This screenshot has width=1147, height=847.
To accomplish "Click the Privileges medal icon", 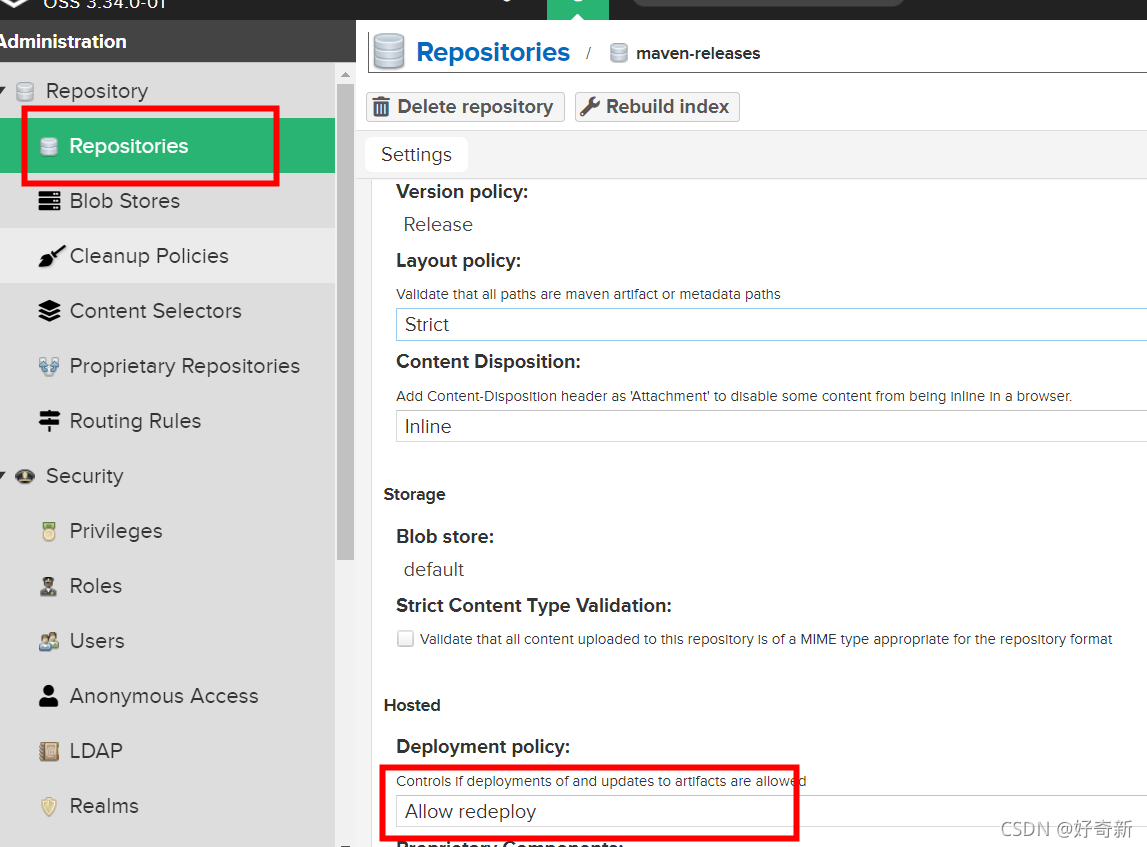I will pos(48,530).
